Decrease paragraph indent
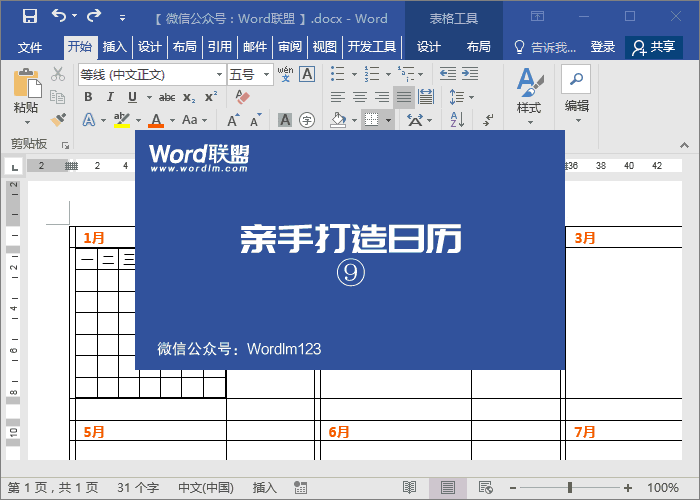This screenshot has height=500, width=700. 447,73
